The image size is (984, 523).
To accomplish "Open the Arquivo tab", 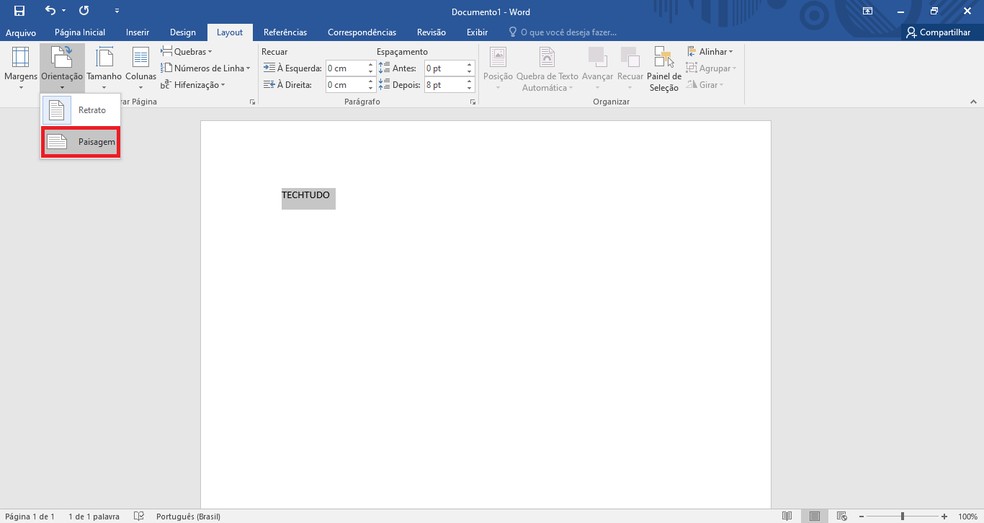I will (x=21, y=32).
